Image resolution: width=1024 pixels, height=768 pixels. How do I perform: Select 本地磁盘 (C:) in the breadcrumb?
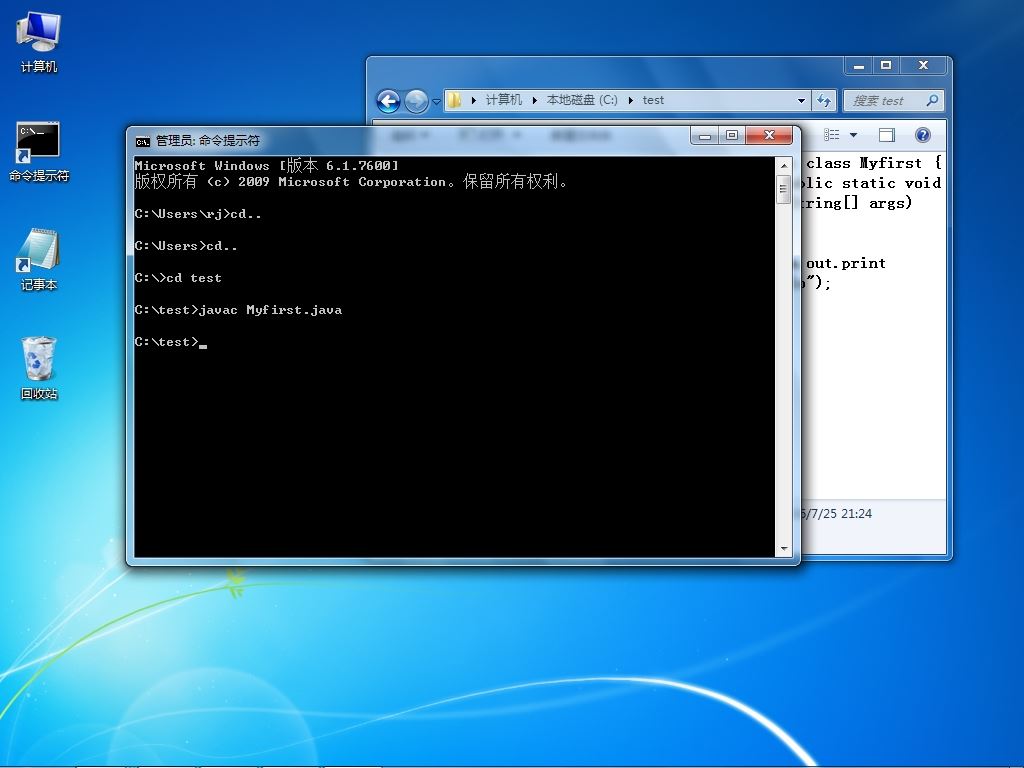581,100
